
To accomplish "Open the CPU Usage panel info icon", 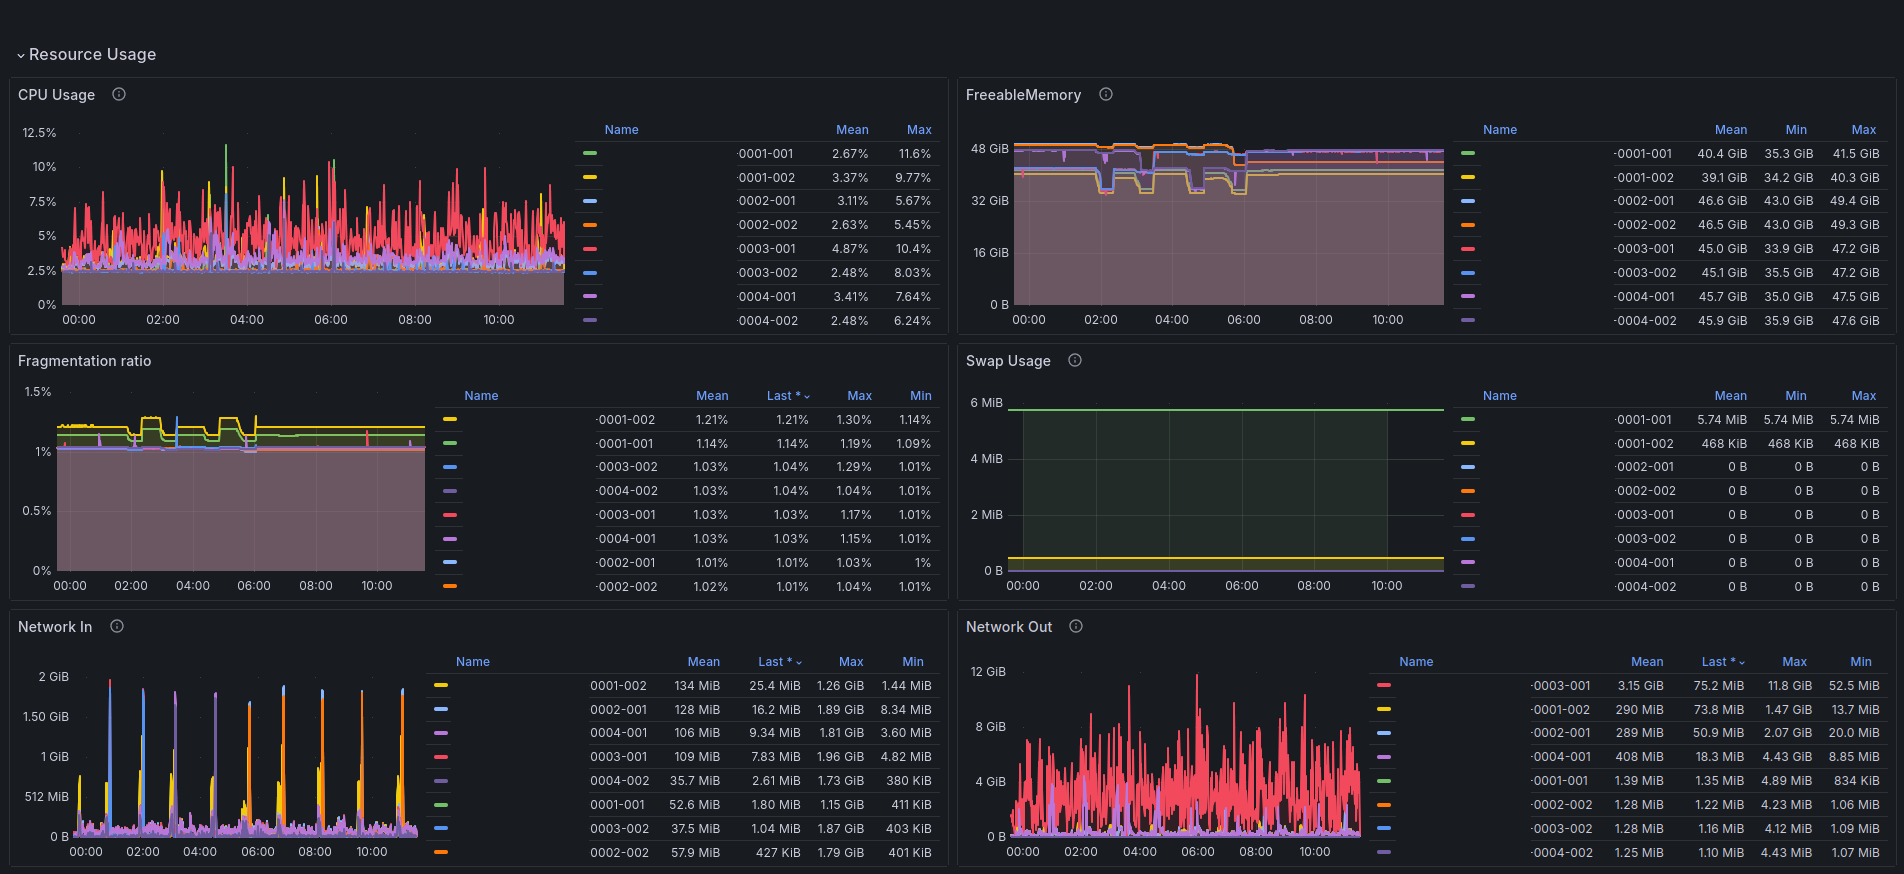I will (x=119, y=94).
